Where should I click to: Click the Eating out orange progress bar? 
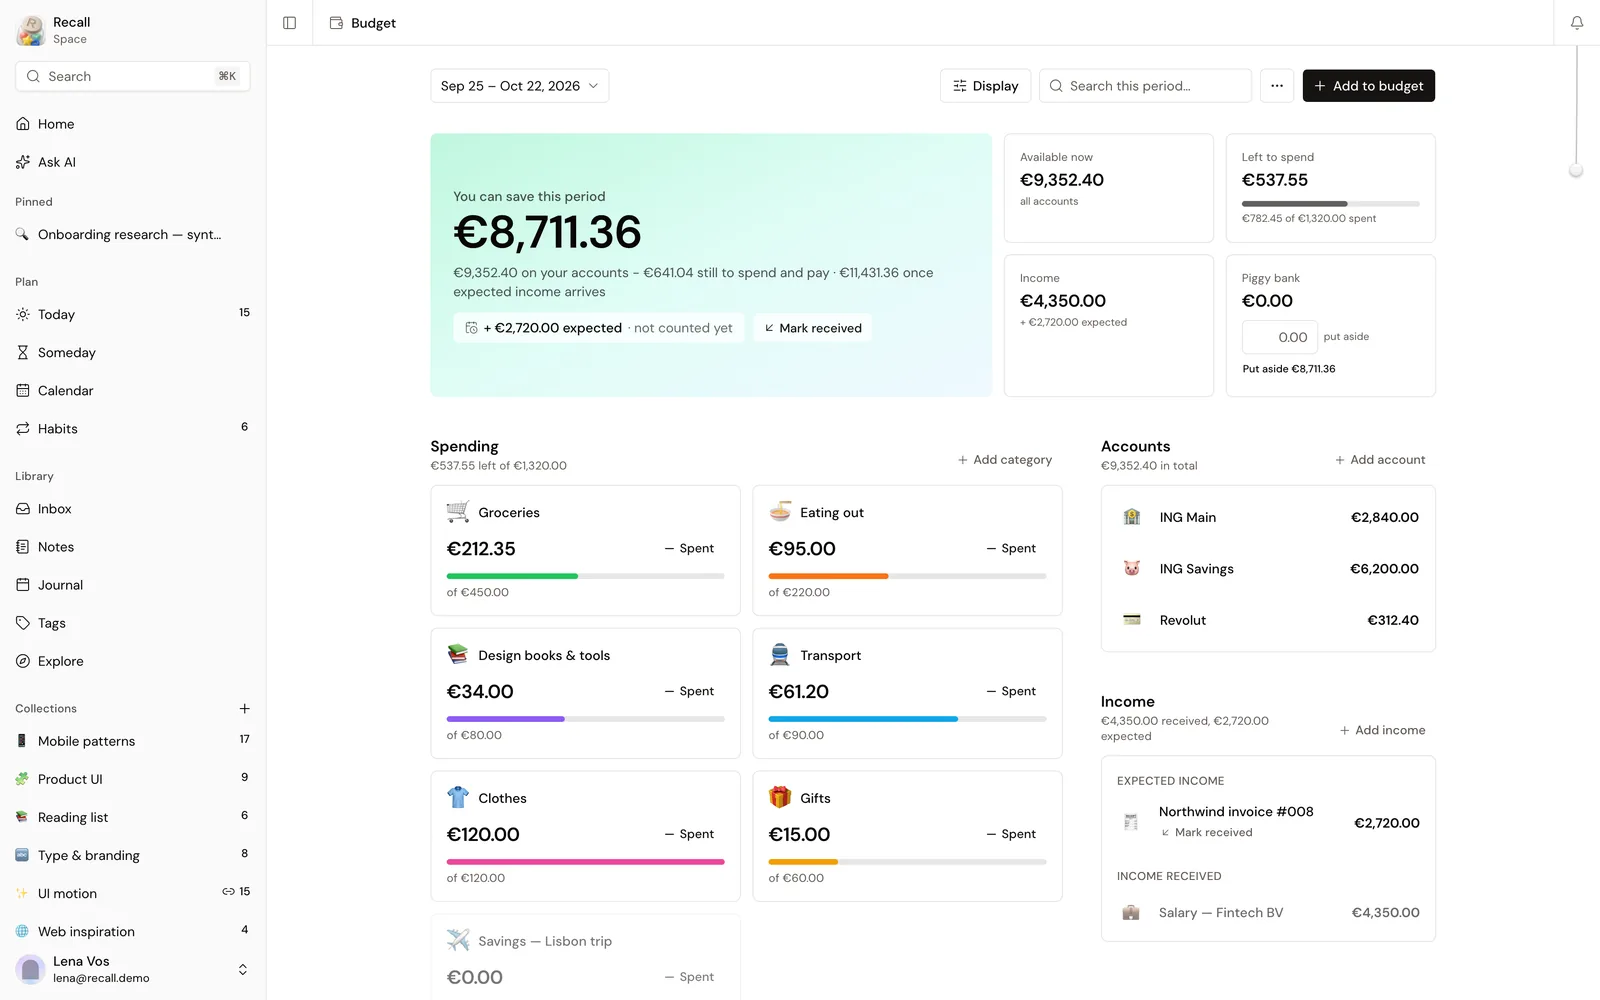coord(907,576)
